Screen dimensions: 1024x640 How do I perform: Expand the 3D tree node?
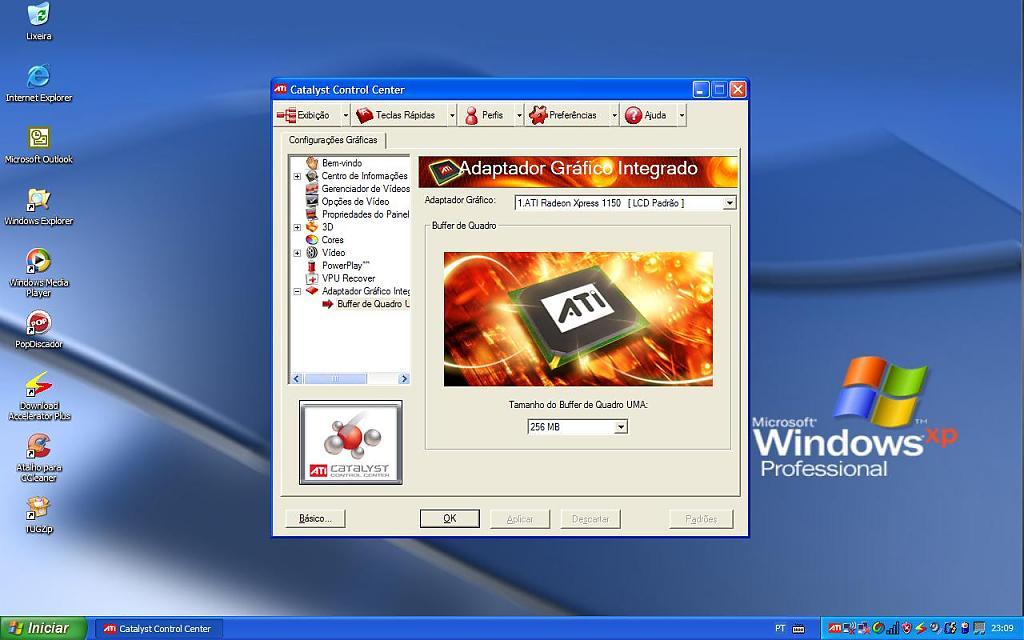coord(297,227)
